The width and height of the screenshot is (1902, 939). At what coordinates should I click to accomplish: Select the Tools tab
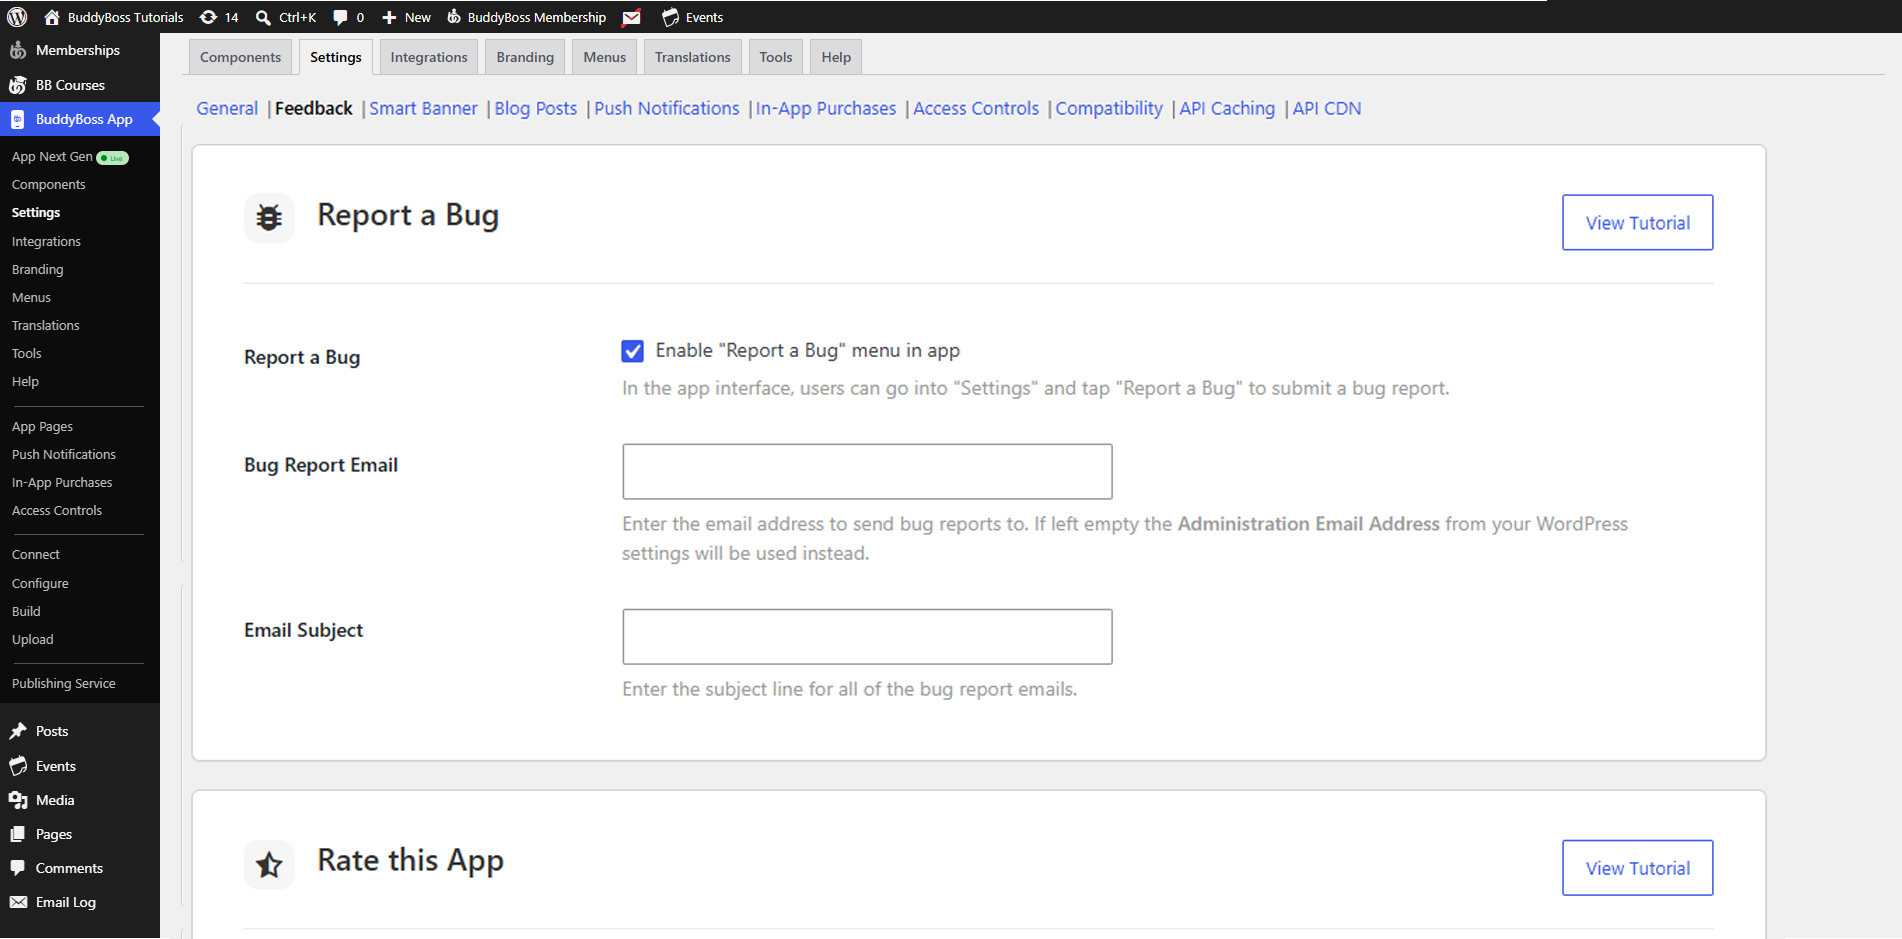(776, 57)
